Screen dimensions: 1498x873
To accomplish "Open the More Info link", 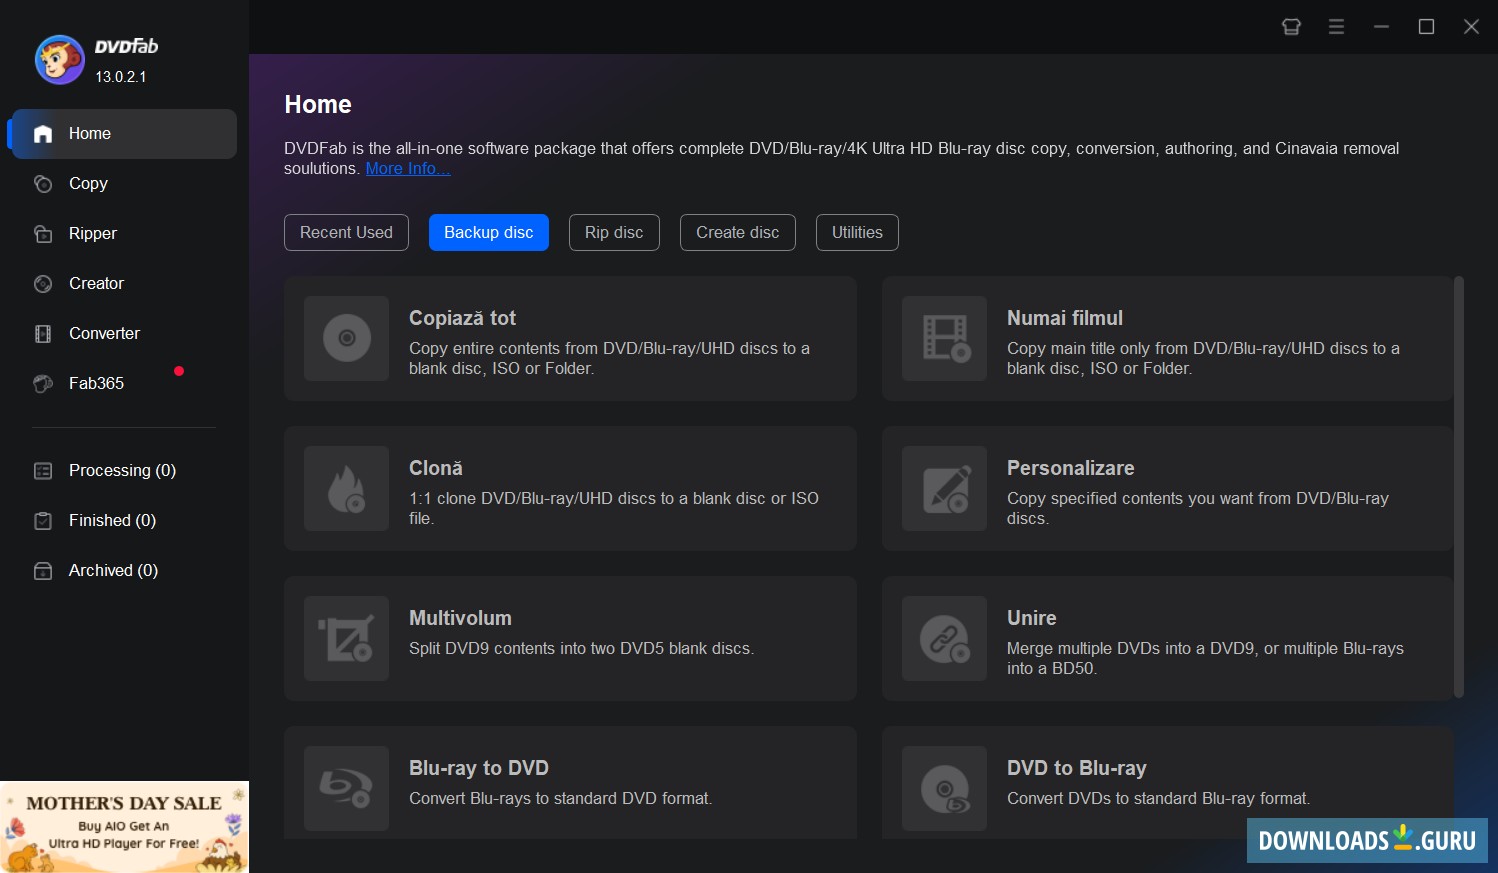I will 407,168.
